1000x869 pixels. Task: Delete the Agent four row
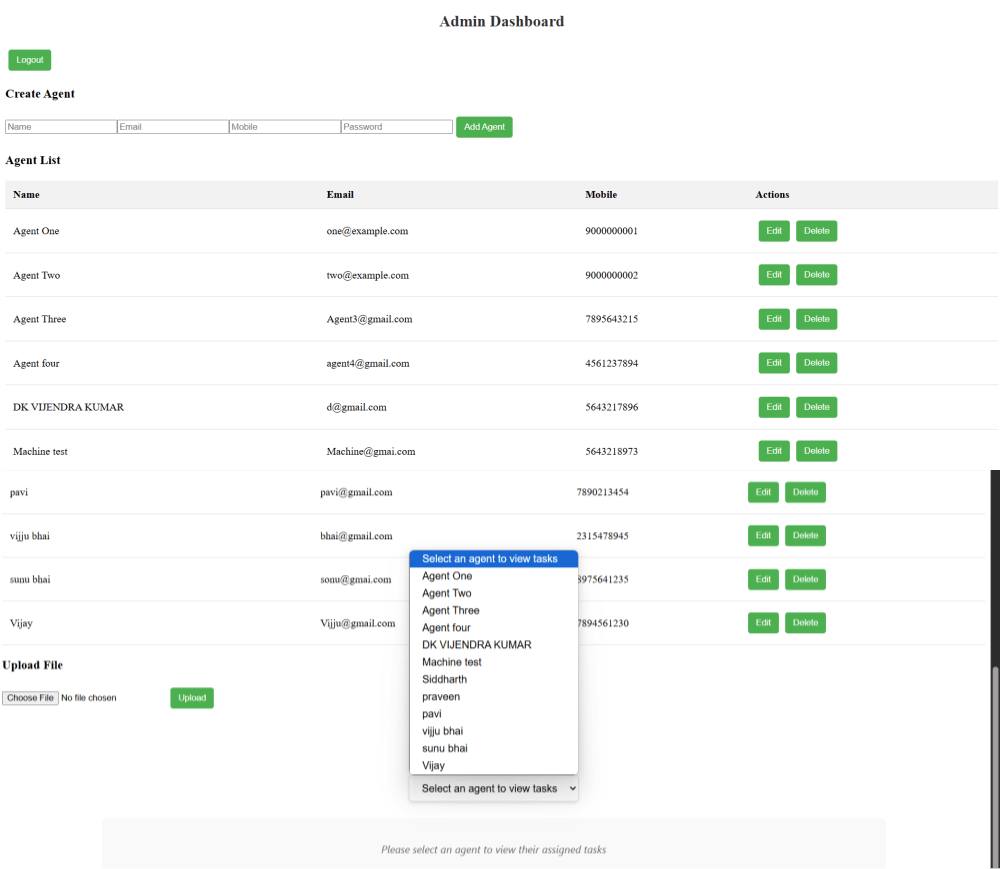(x=816, y=363)
